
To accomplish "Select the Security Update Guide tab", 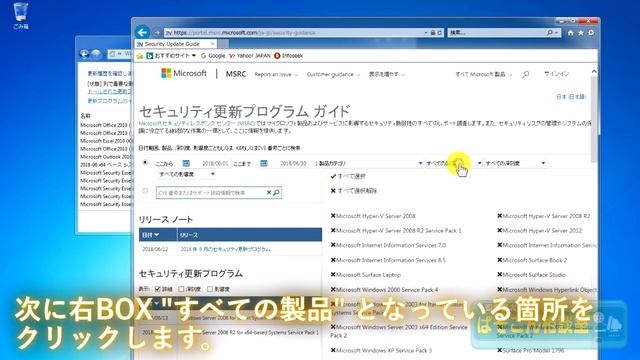I will [x=173, y=44].
